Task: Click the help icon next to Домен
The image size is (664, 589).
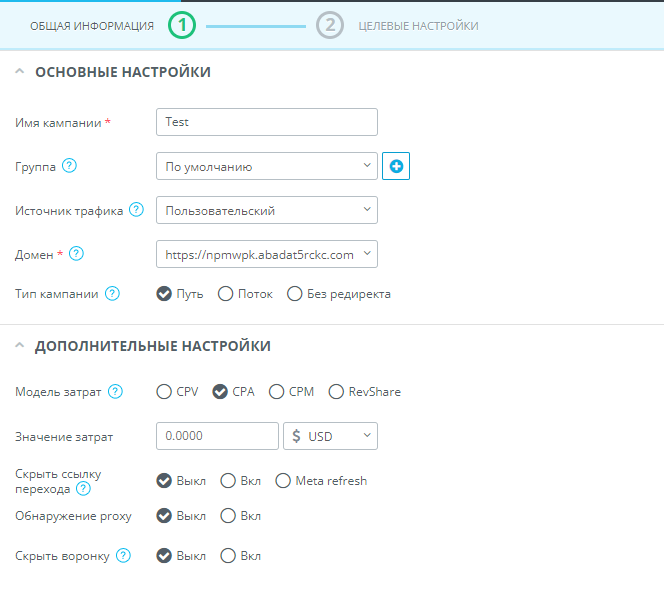Action: coord(76,254)
